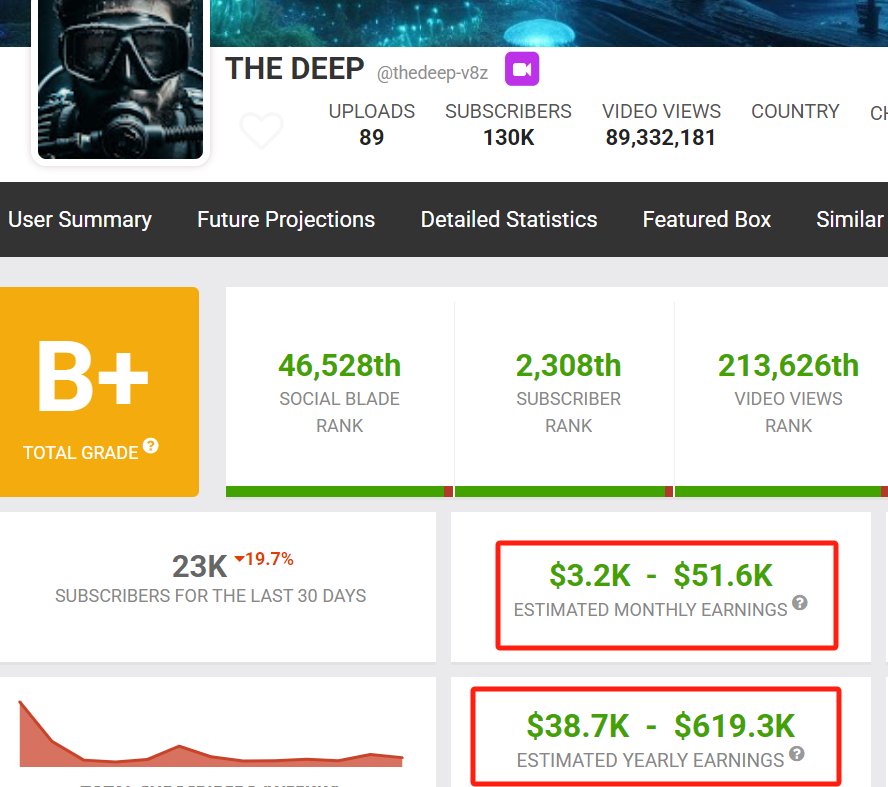The image size is (888, 787).
Task: Click the 130K subscribers value
Action: (x=509, y=138)
